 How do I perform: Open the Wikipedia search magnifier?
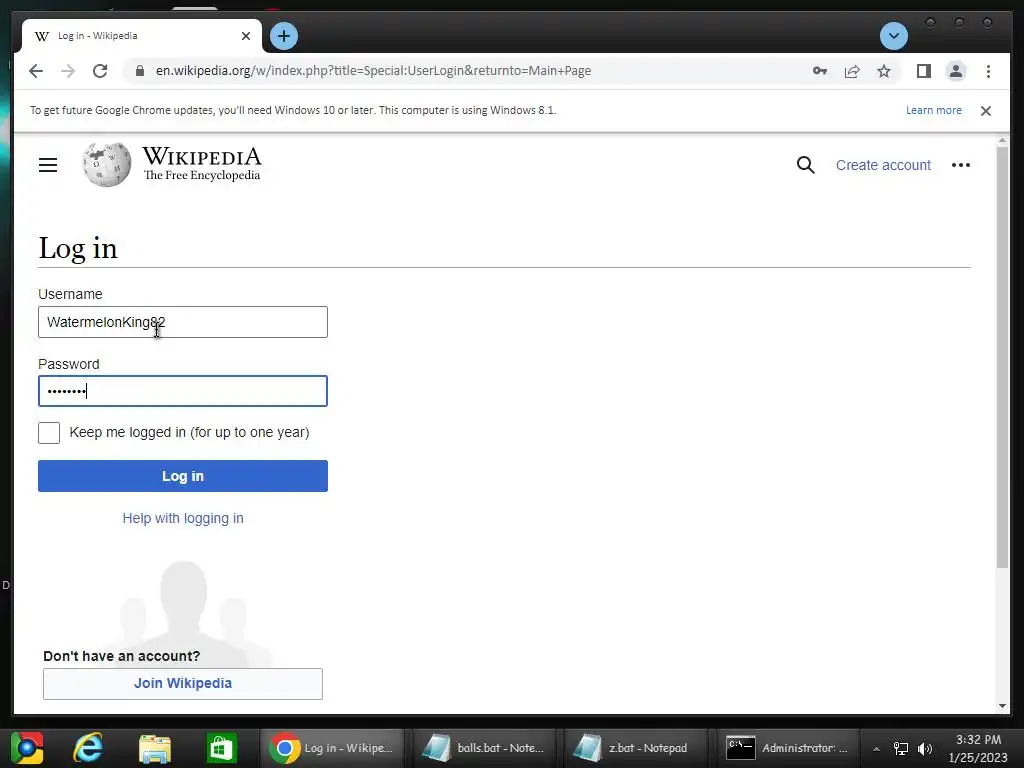point(805,165)
